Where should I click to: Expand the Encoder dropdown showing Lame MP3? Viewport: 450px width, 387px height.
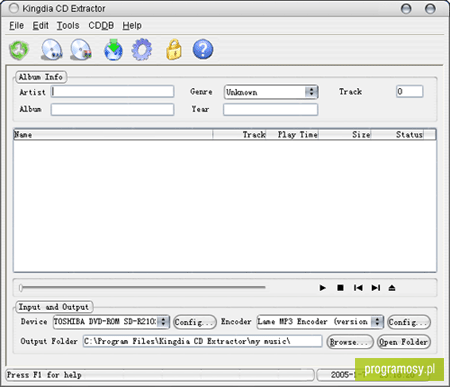tap(320, 322)
